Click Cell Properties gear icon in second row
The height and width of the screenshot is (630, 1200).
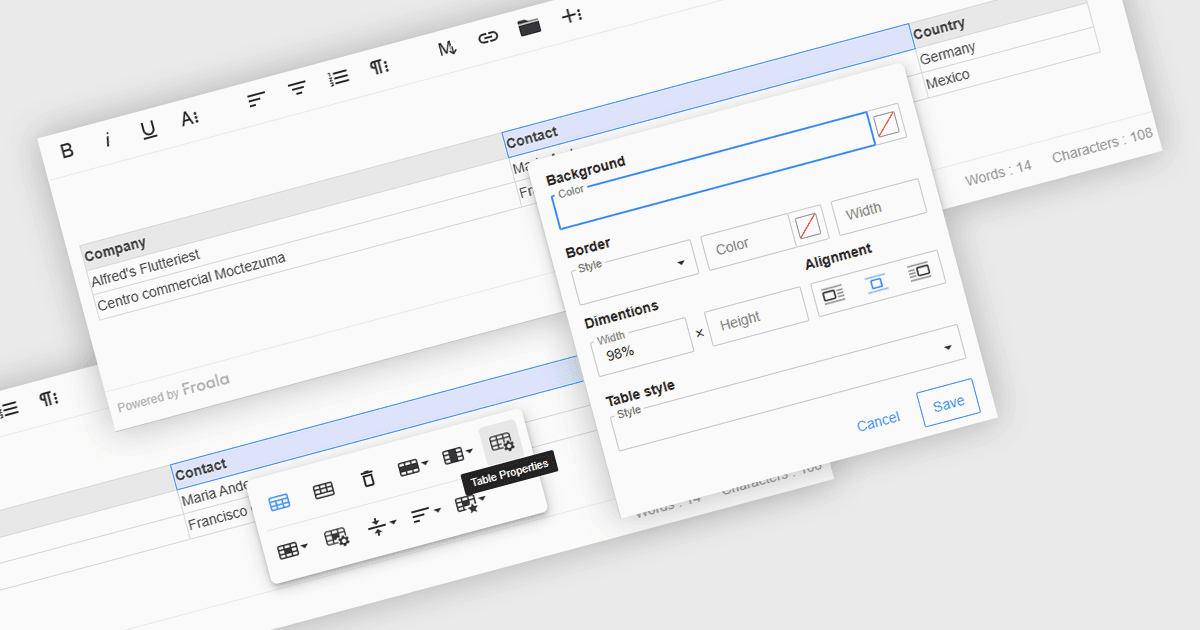[337, 537]
